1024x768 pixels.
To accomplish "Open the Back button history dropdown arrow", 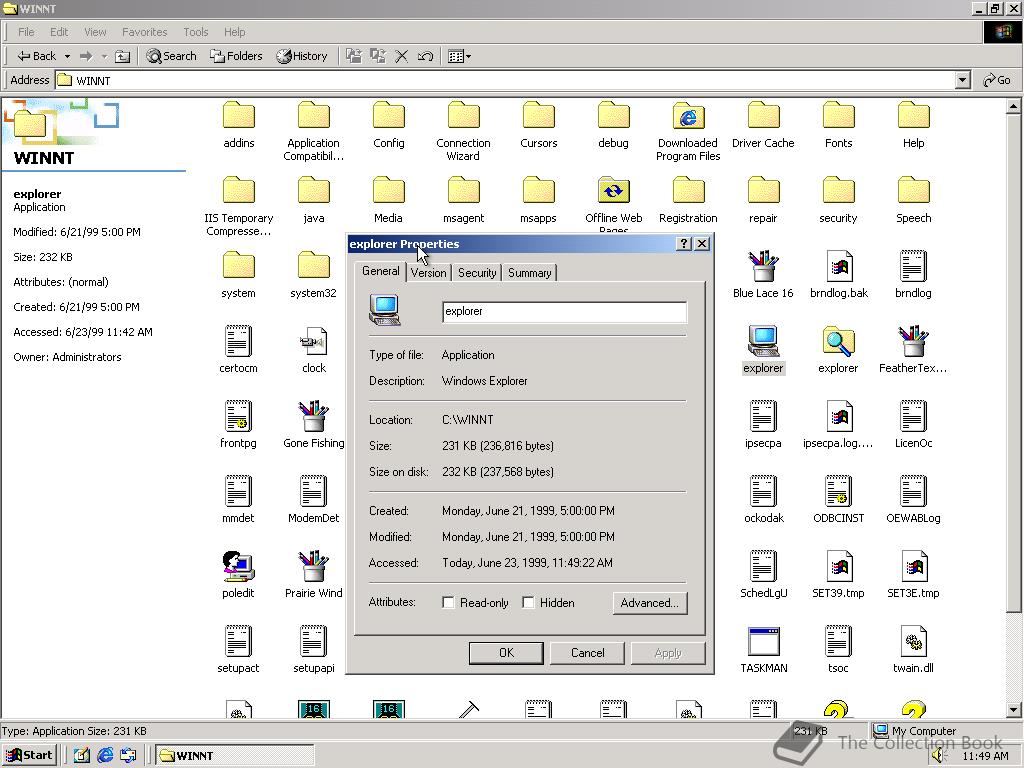I will click(x=67, y=57).
